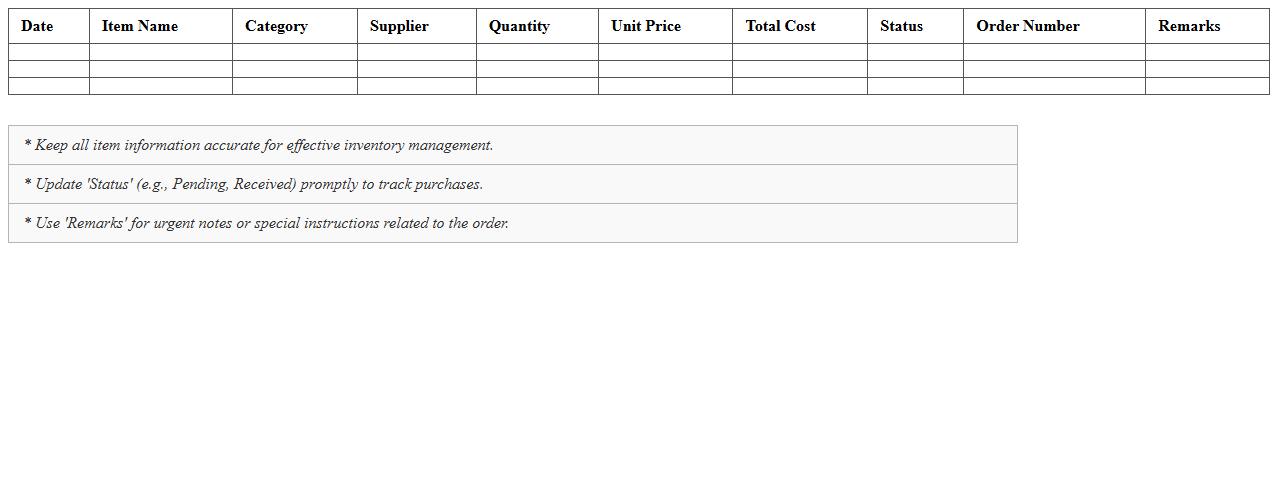
Task: Click first empty cell under Date
Action: tap(49, 52)
